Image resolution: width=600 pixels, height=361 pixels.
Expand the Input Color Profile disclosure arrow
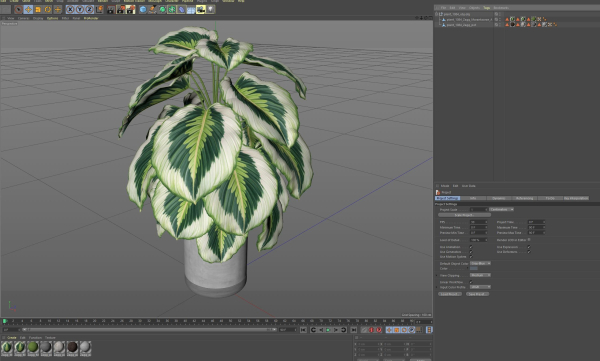(437, 287)
